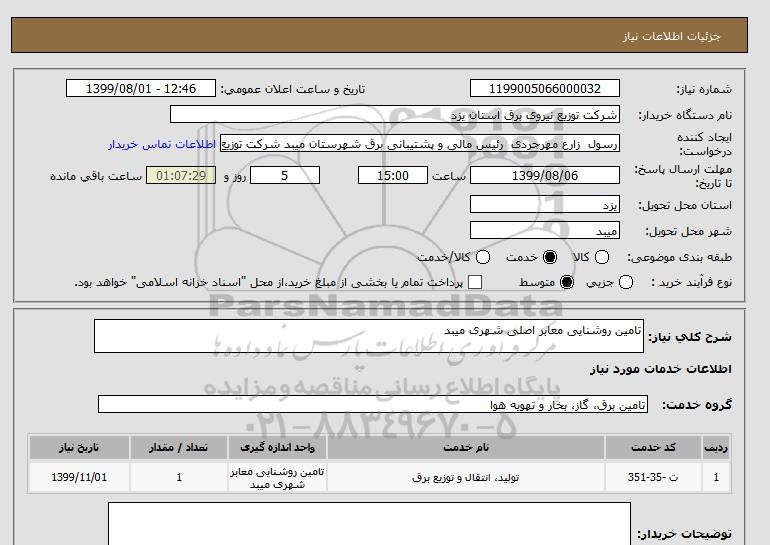Screen dimensions: 770x545
Task: Click the announcement date field 1399/08/01 - 12:46
Action: click(141, 88)
